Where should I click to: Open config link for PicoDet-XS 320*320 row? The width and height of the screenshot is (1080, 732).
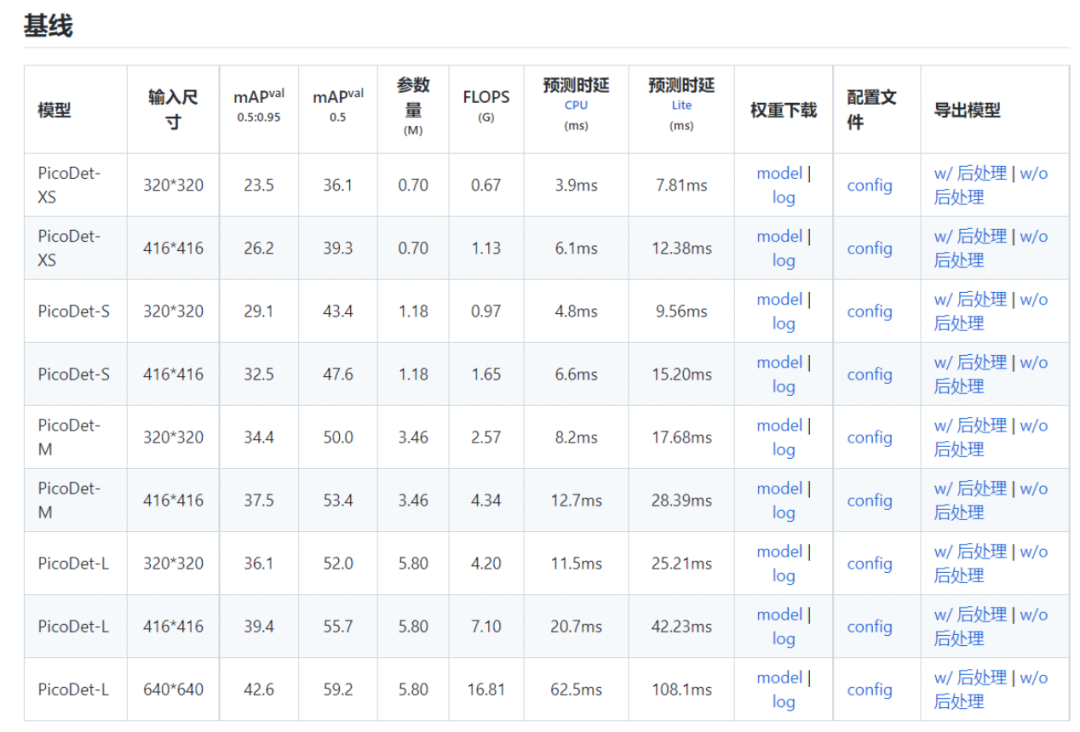click(x=869, y=185)
